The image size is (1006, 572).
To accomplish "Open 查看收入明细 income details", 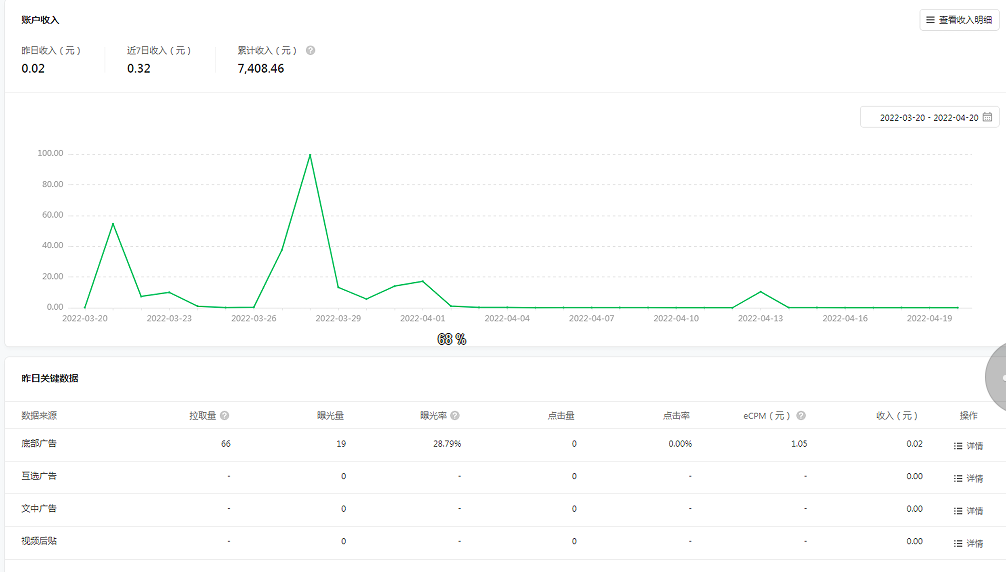I will click(x=959, y=20).
